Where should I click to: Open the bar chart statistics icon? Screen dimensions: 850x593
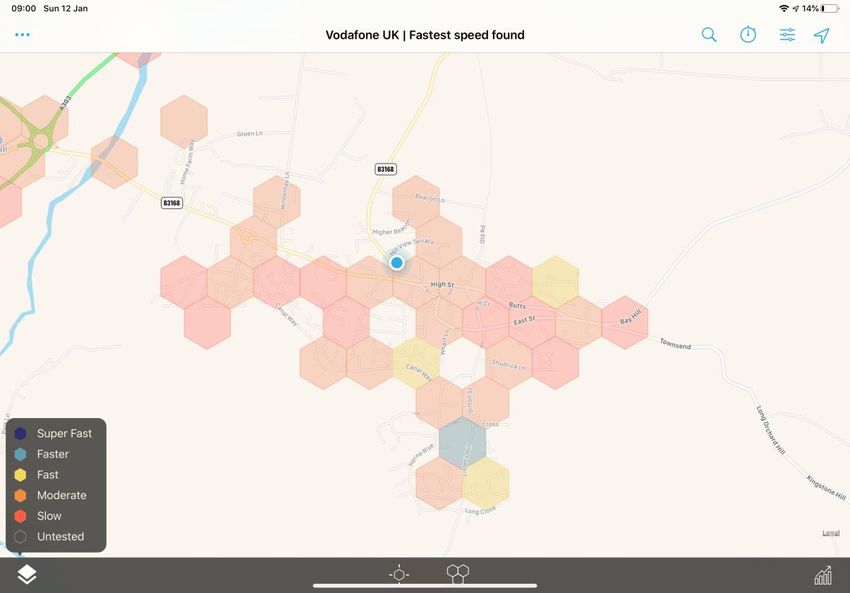tap(823, 575)
